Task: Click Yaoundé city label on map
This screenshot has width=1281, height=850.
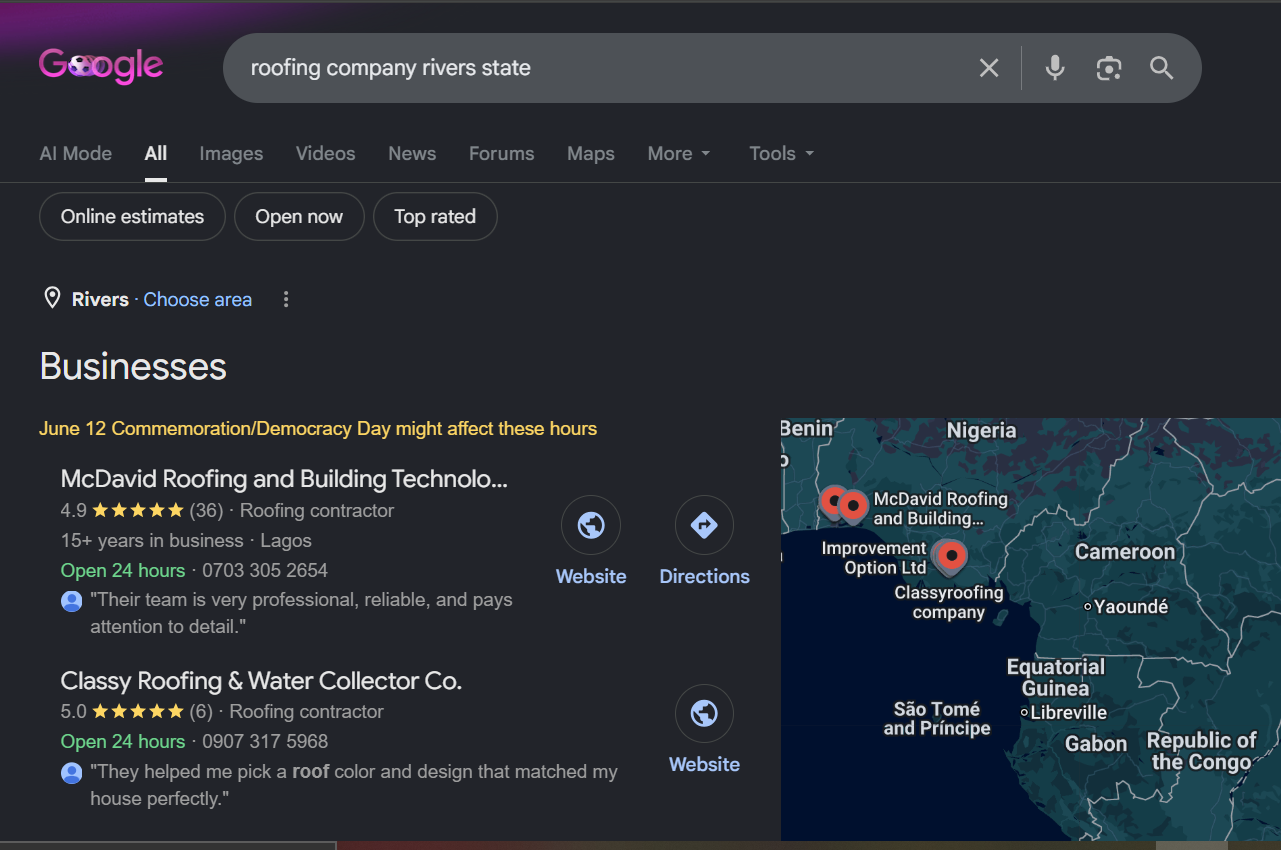Action: click(x=1131, y=606)
